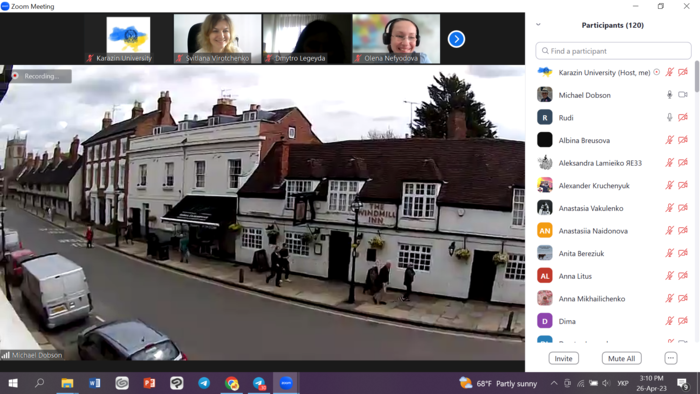Viewport: 700px width, 394px height.
Task: Click Anastasiia Naidonova's muted mic icon
Action: click(669, 231)
